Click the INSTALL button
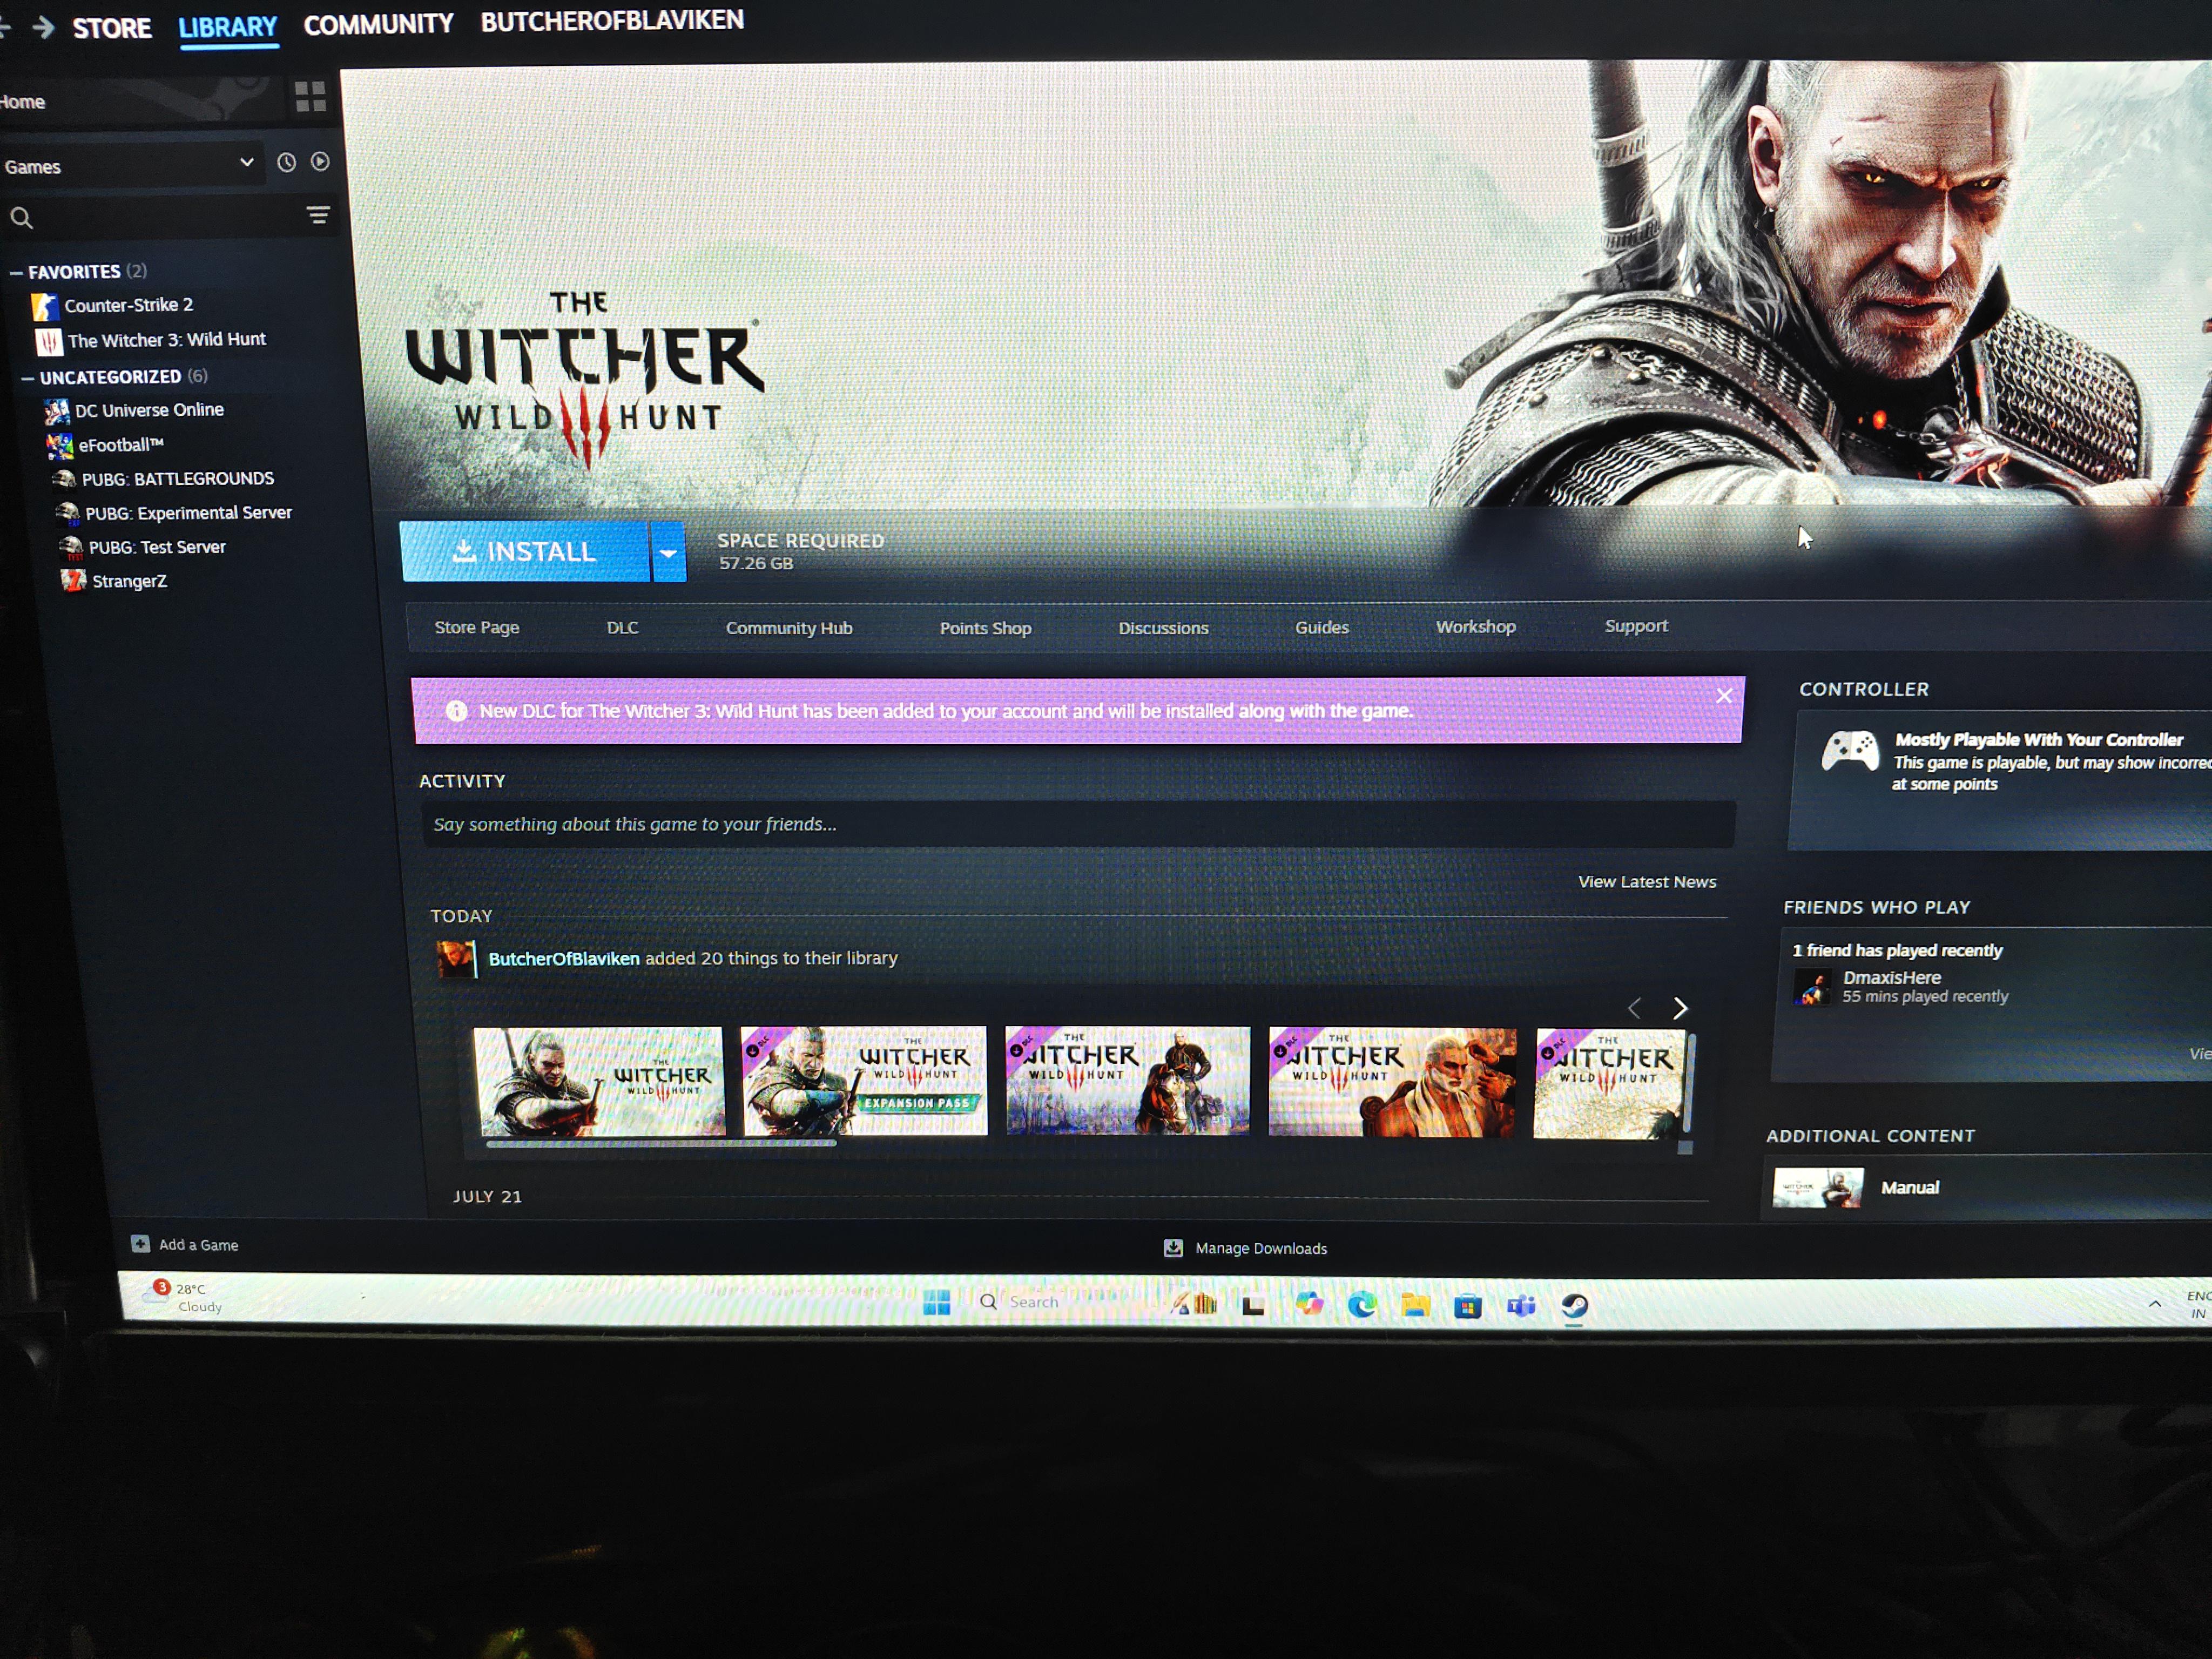Viewport: 2212px width, 1659px height. coord(525,551)
